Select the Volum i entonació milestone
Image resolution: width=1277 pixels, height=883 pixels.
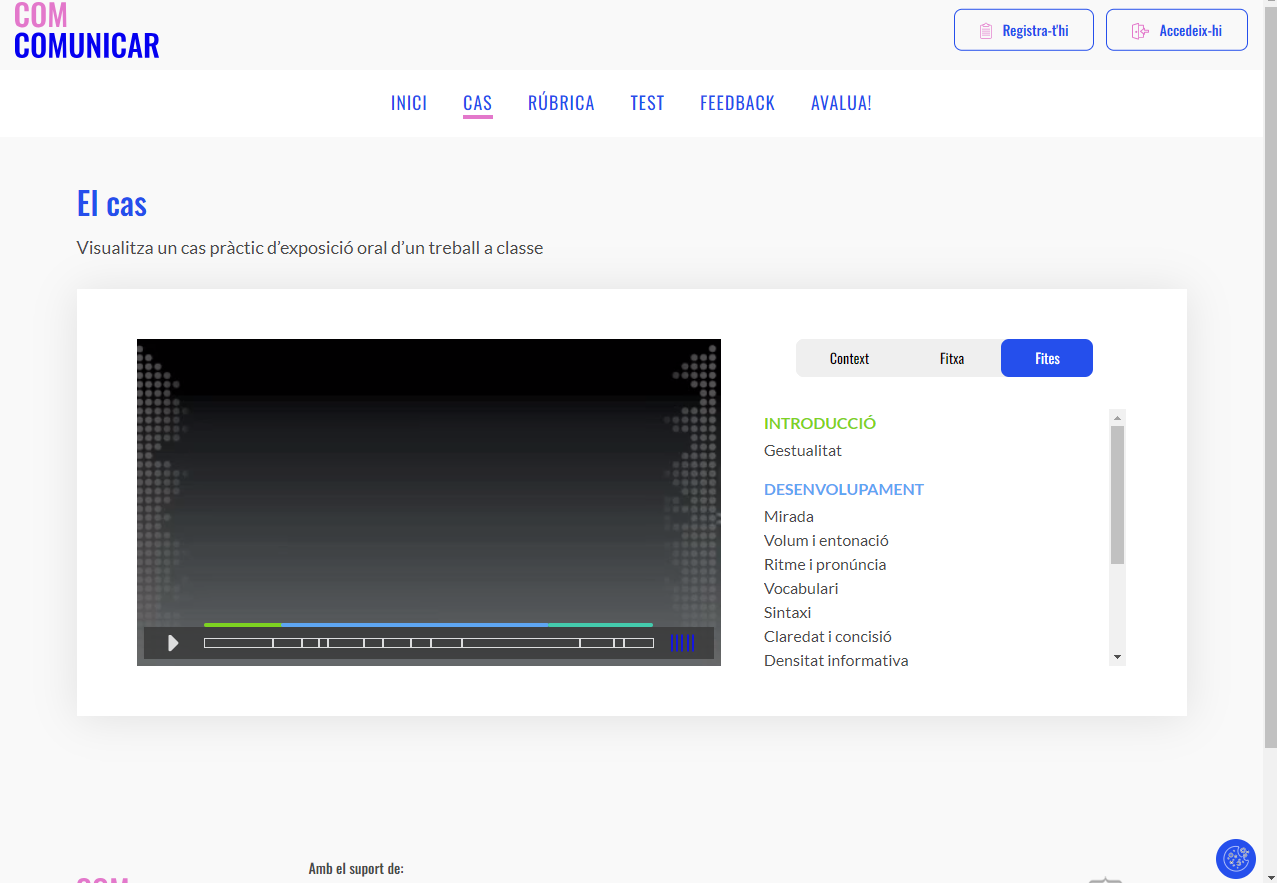(826, 541)
